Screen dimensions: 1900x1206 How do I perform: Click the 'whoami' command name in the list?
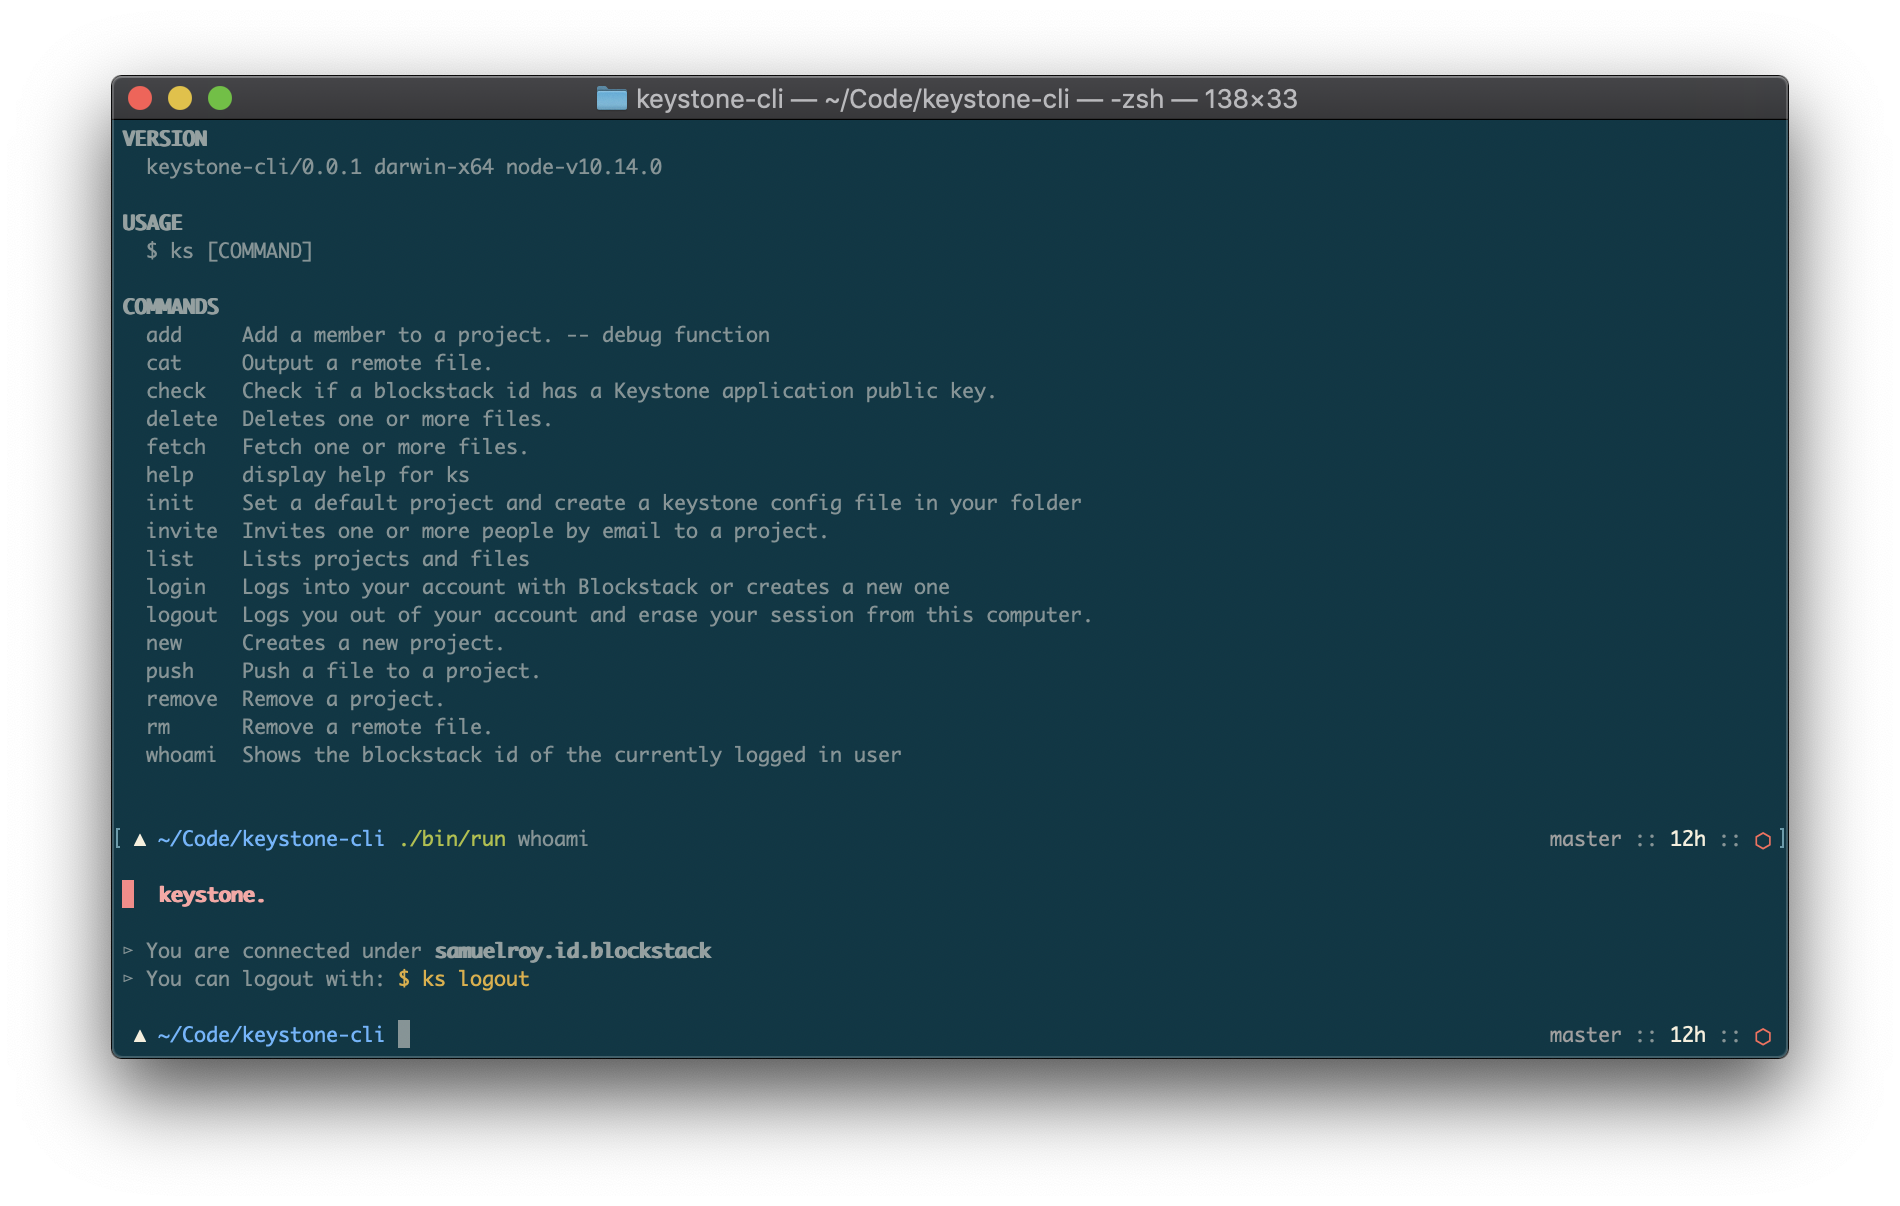[181, 755]
